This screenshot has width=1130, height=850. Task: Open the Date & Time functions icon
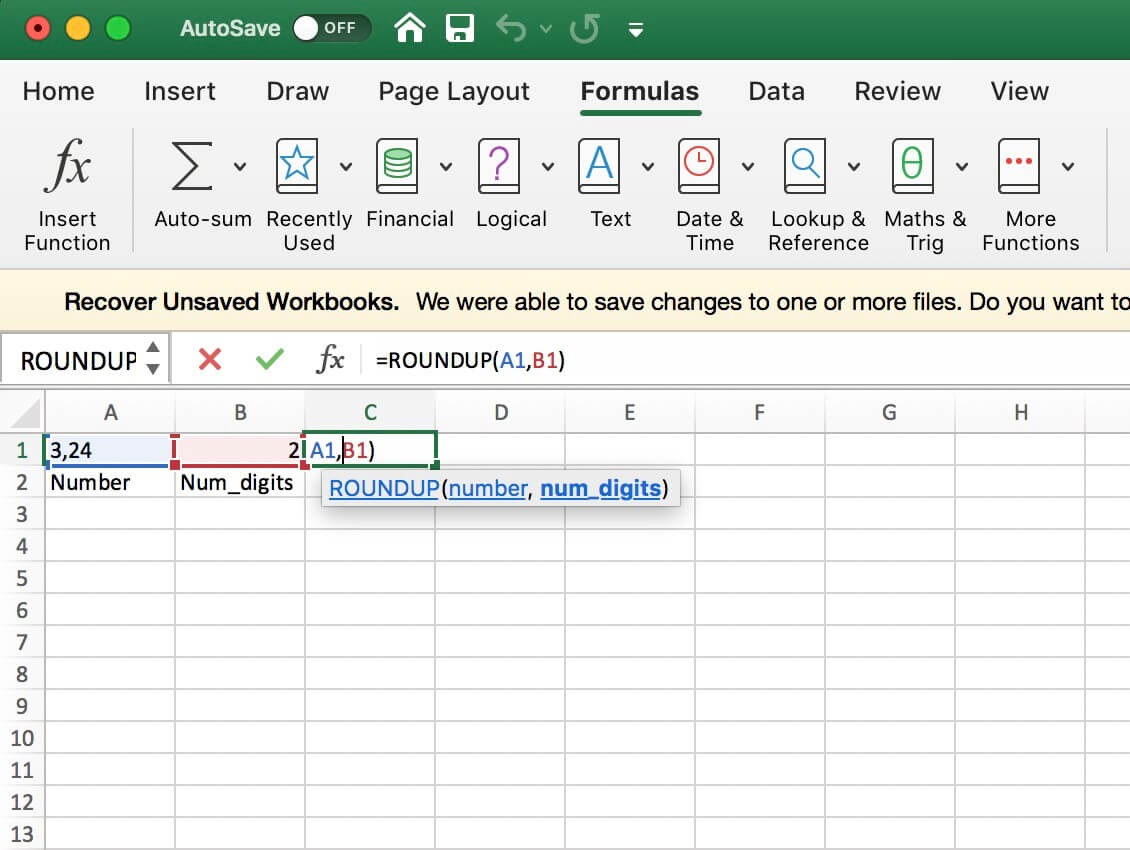[x=699, y=165]
